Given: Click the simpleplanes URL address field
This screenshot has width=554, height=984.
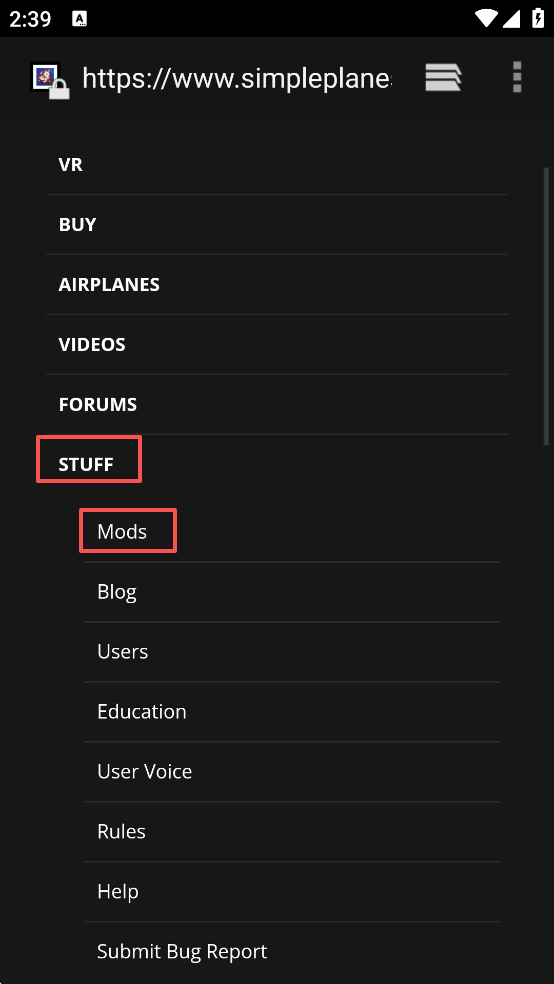Looking at the screenshot, I should (x=237, y=78).
